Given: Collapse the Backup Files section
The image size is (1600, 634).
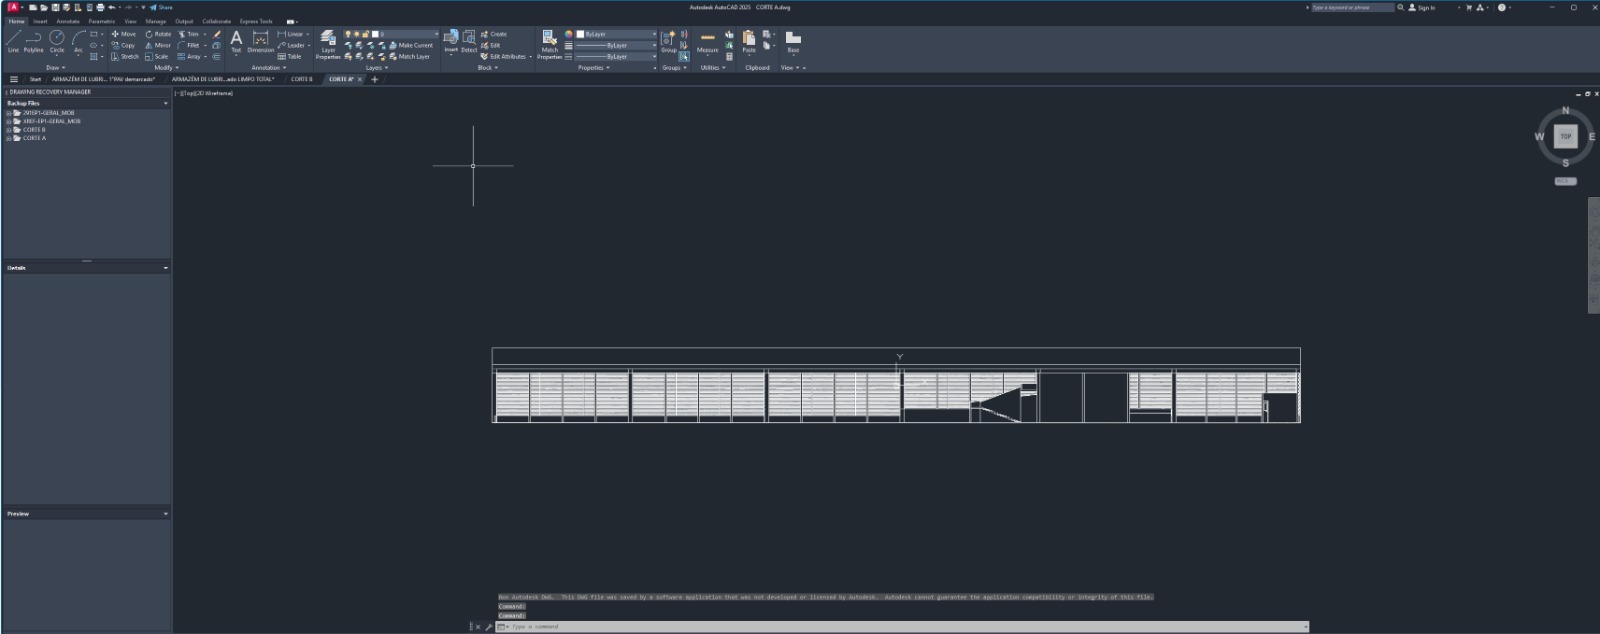Looking at the screenshot, I should (x=165, y=103).
